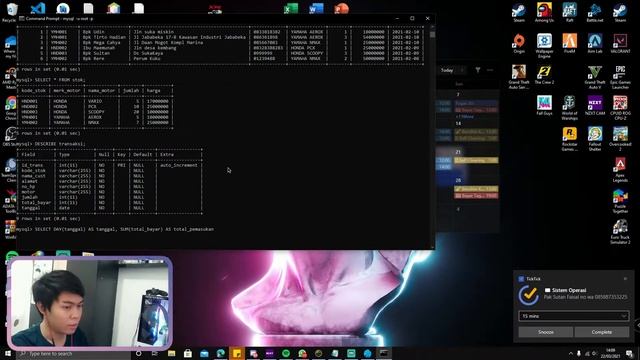Launch the Fall Guys shortcut

point(544,105)
